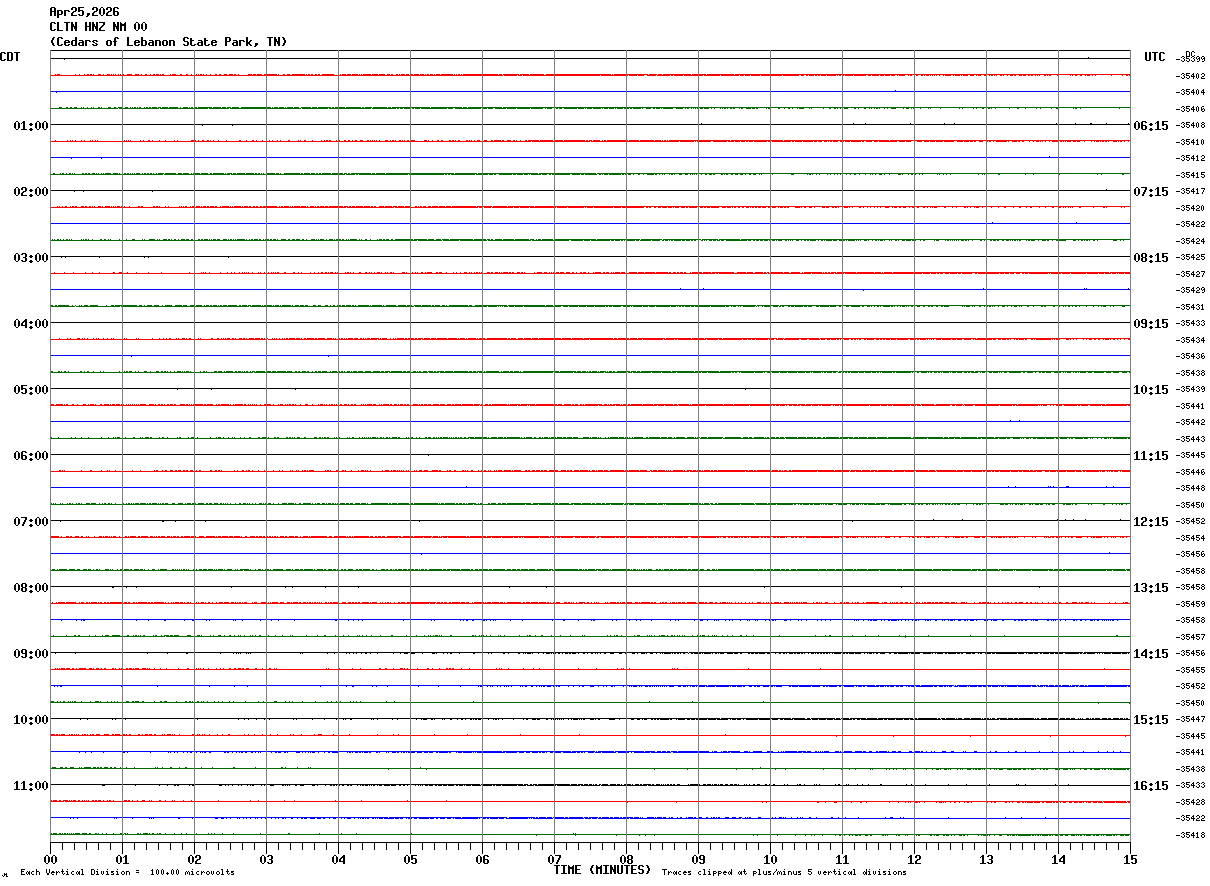Click minute 11 on the time axis
The height and width of the screenshot is (886, 1210).
point(842,859)
